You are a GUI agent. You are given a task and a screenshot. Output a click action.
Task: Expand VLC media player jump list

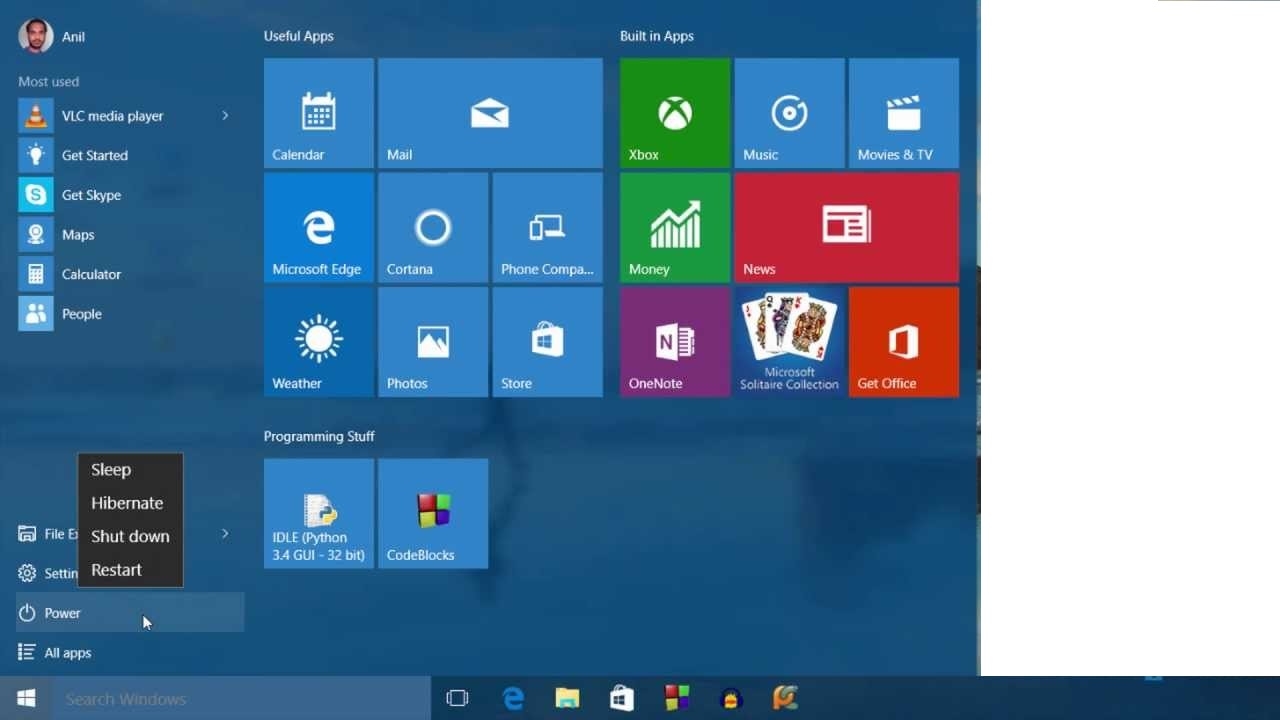click(x=225, y=115)
